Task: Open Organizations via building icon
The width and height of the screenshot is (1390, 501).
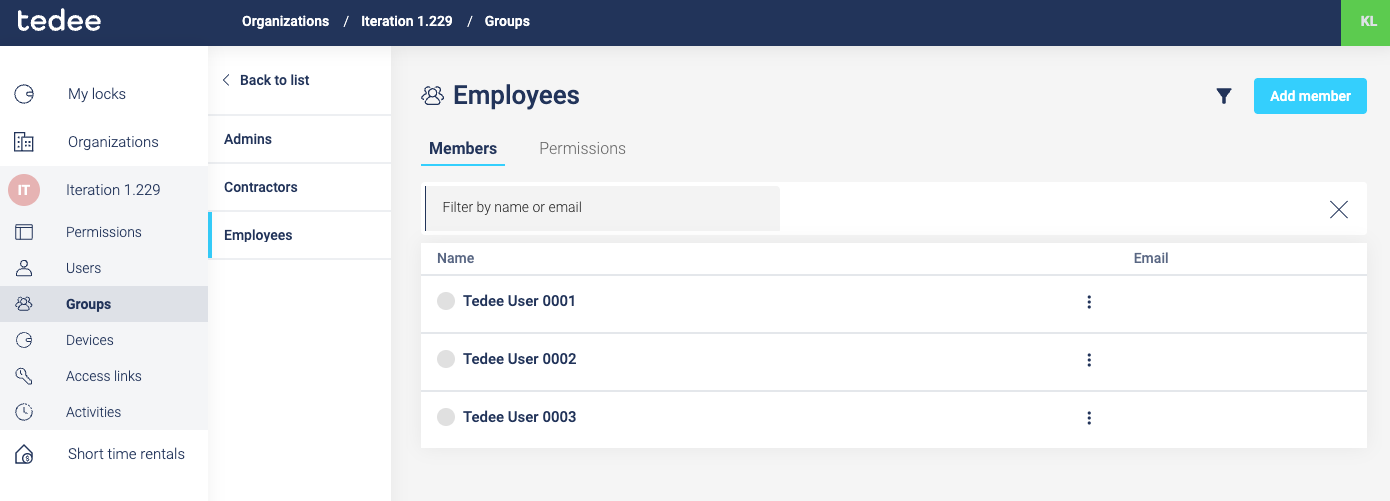Action: tap(24, 142)
